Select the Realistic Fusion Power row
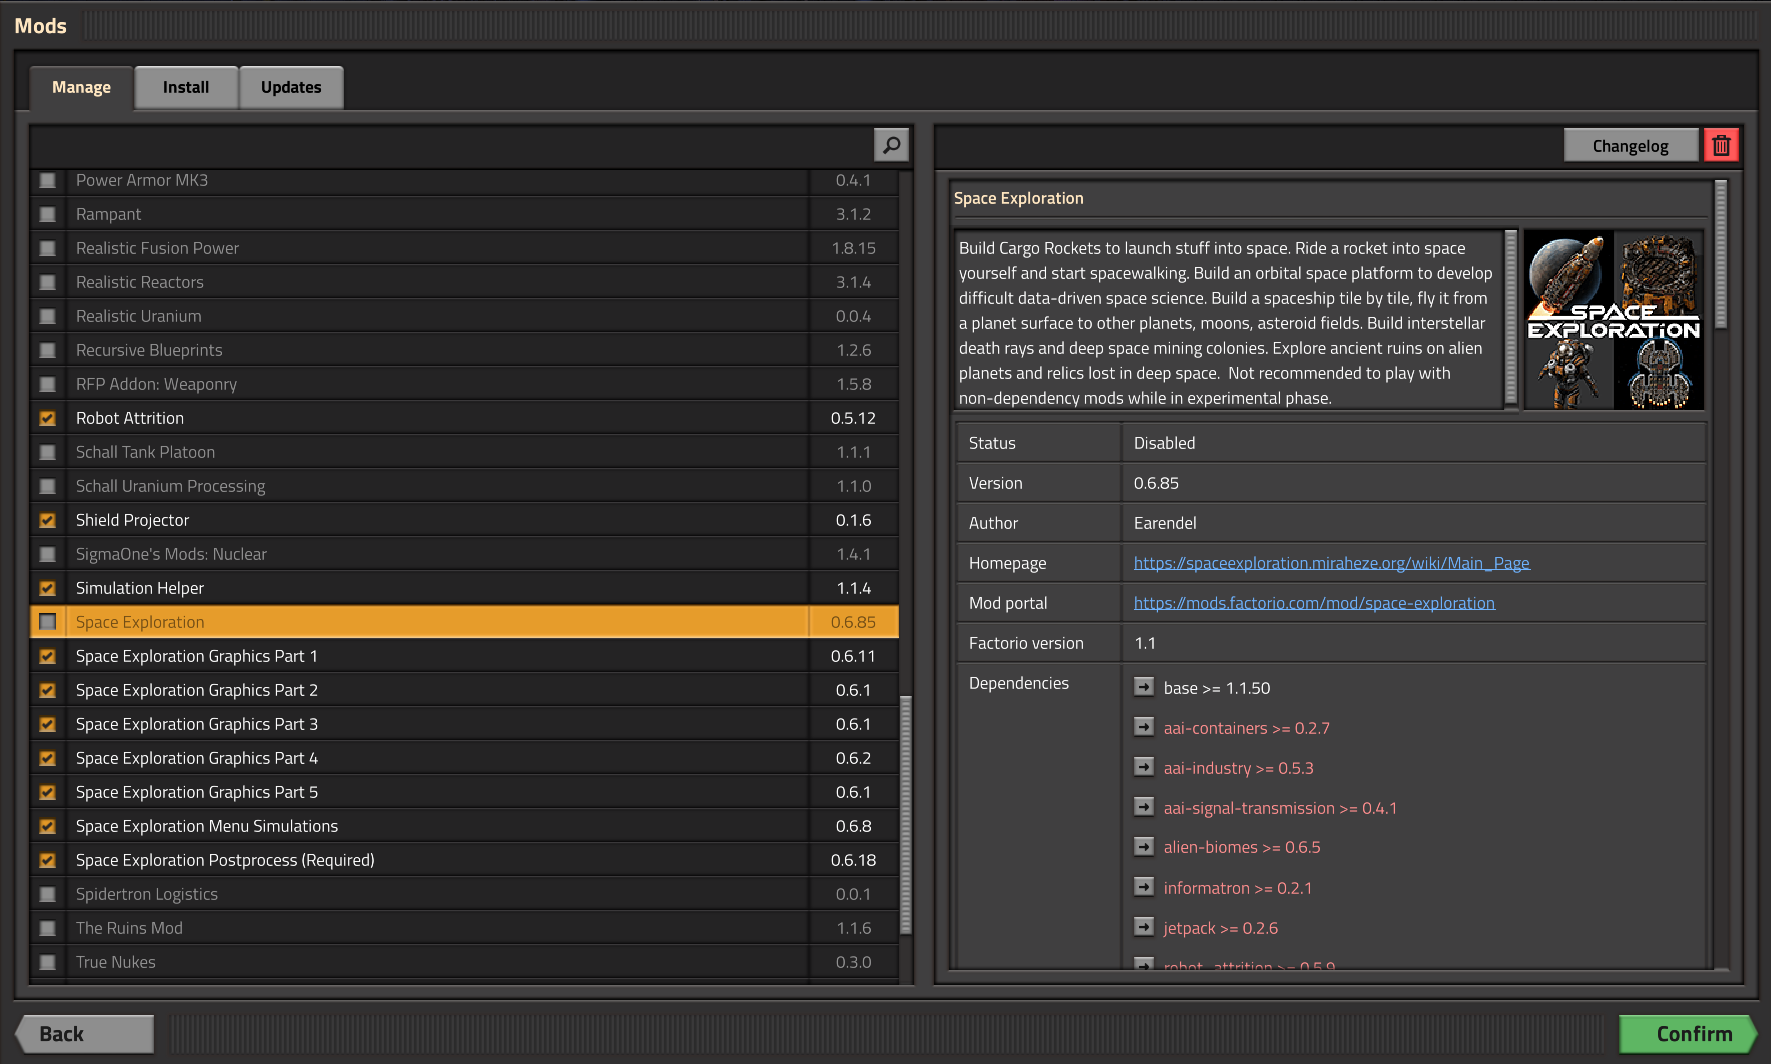Image resolution: width=1771 pixels, height=1064 pixels. [x=464, y=248]
